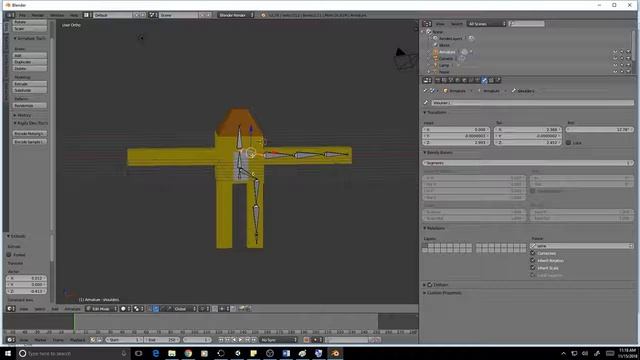Screen dimensions: 640x360
Task: Switch to World properties tab icon
Action: (x=458, y=80)
